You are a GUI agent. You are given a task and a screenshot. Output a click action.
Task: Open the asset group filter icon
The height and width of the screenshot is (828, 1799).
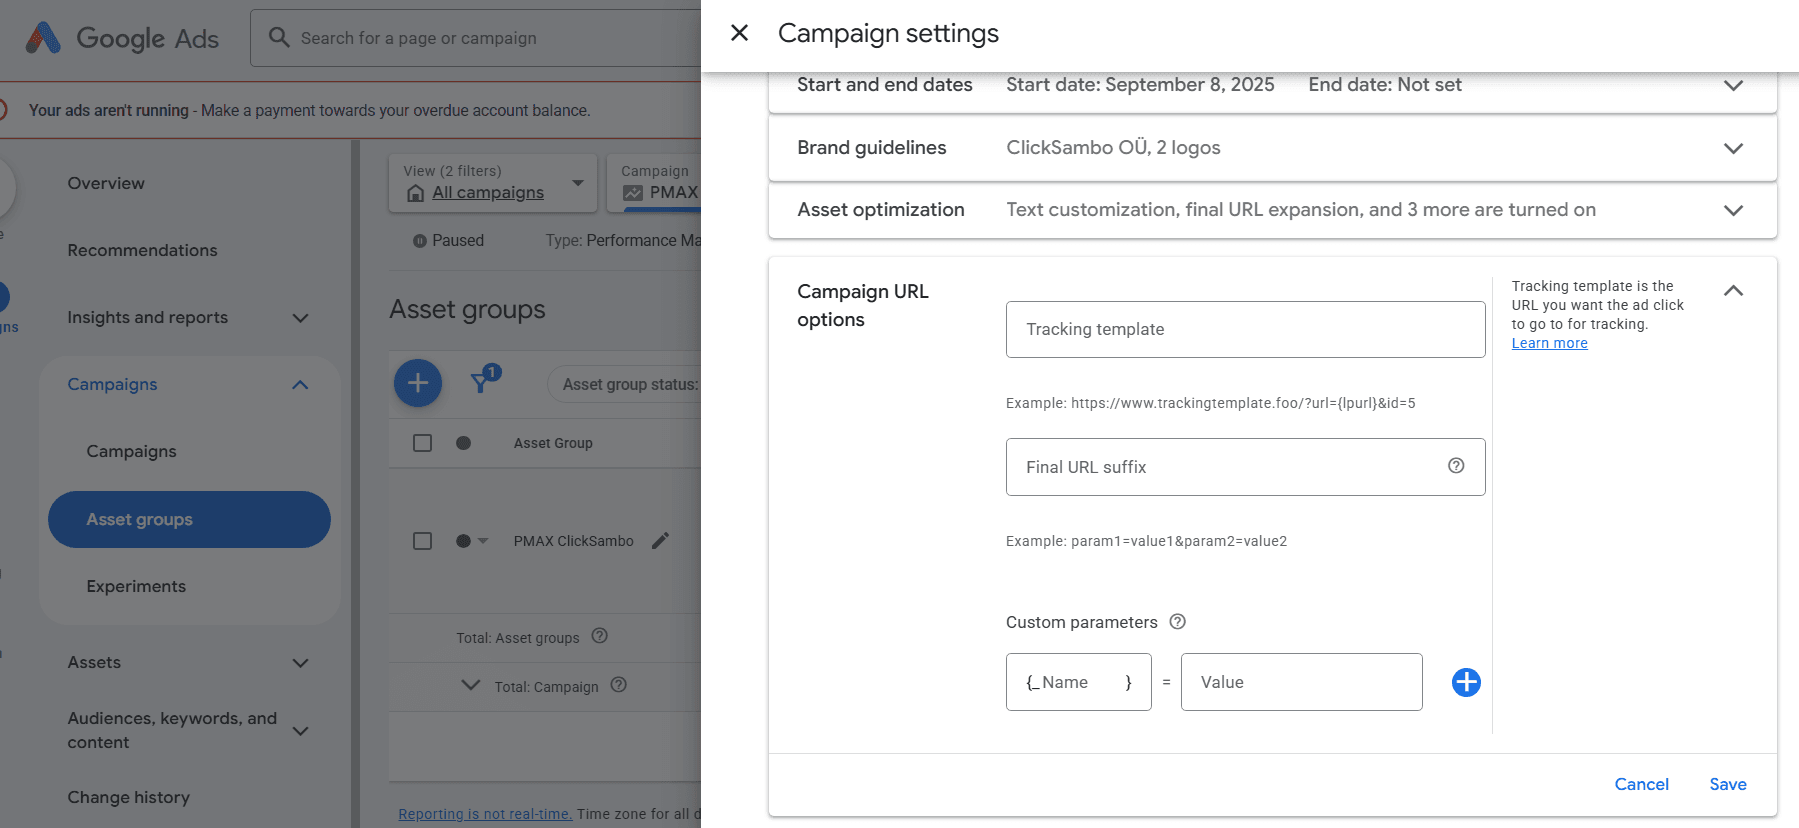coord(482,381)
